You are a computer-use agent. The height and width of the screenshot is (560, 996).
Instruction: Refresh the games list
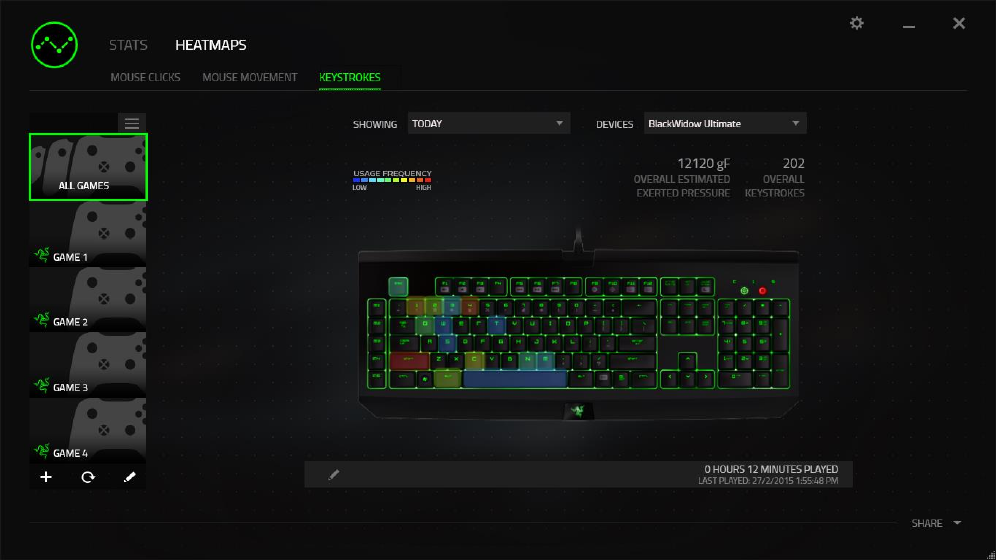[88, 477]
